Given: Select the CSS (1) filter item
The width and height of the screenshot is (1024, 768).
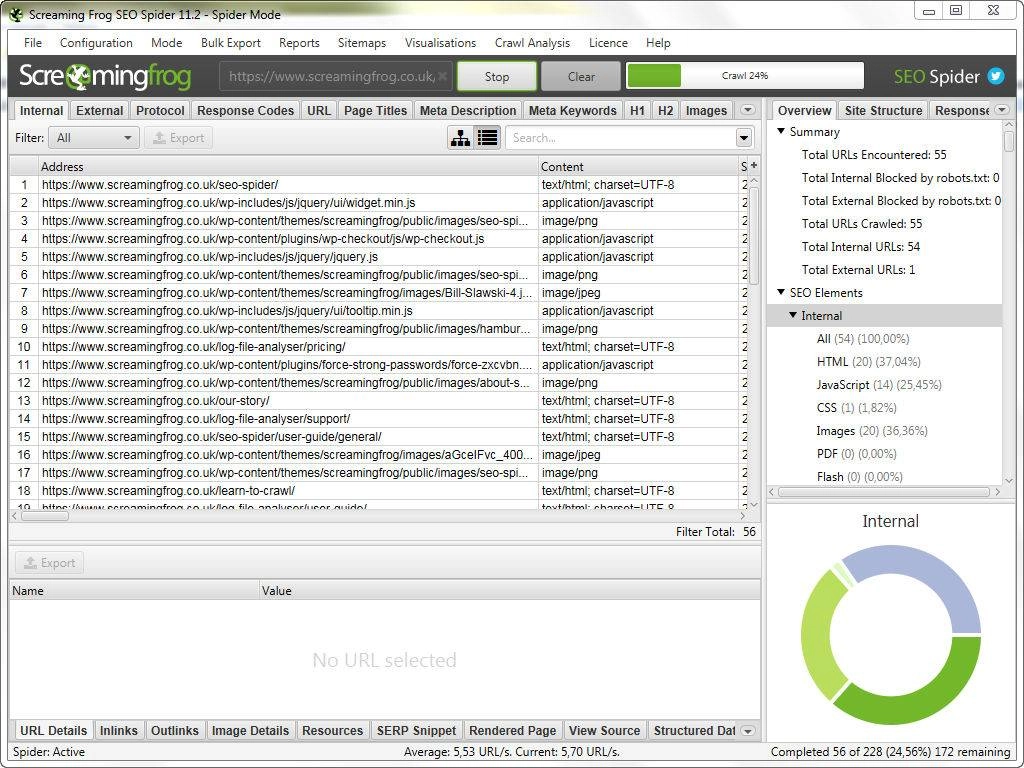Looking at the screenshot, I should tap(857, 408).
